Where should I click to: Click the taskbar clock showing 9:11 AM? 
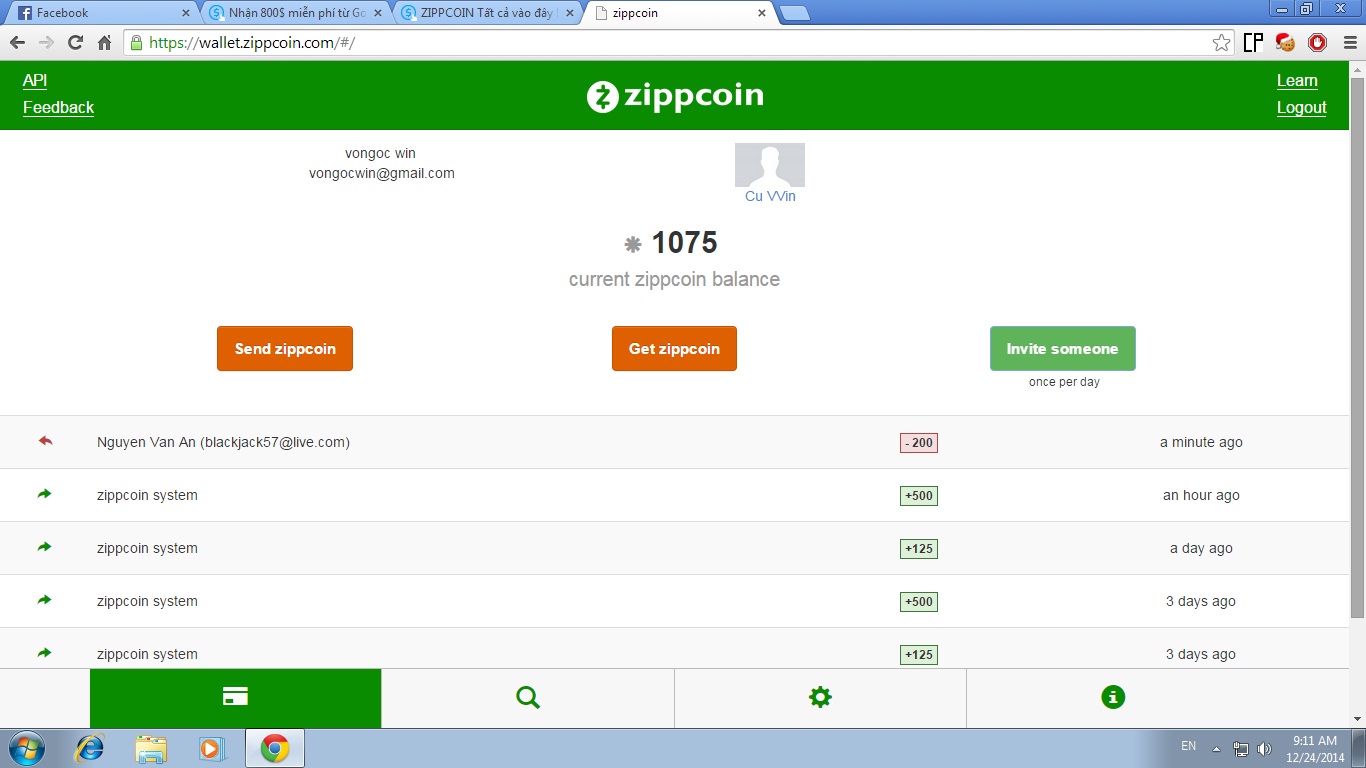(x=1315, y=749)
